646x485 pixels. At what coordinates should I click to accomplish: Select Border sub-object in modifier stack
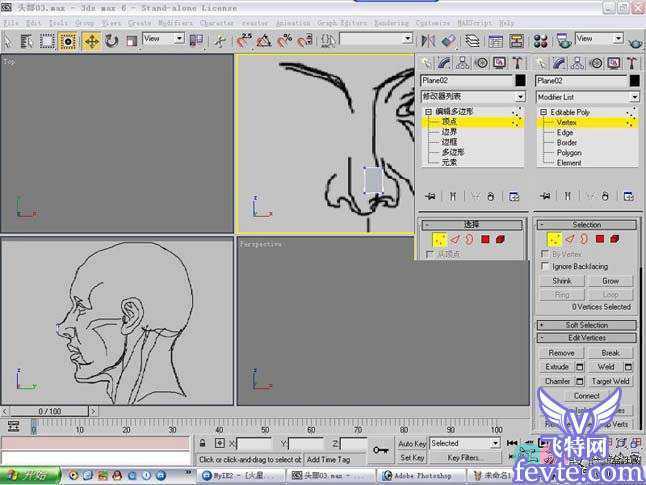pos(567,143)
